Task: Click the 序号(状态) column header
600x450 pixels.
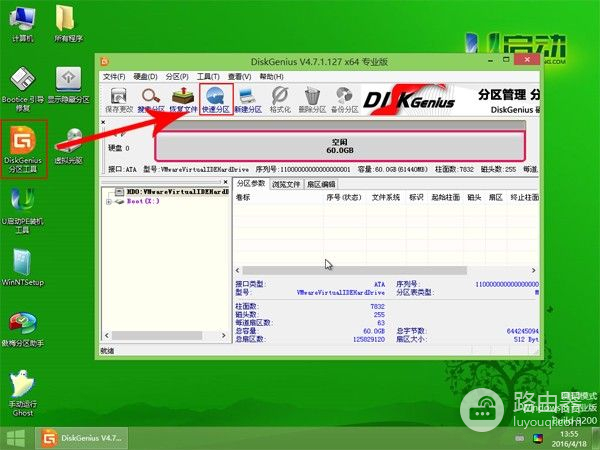Action: [344, 197]
